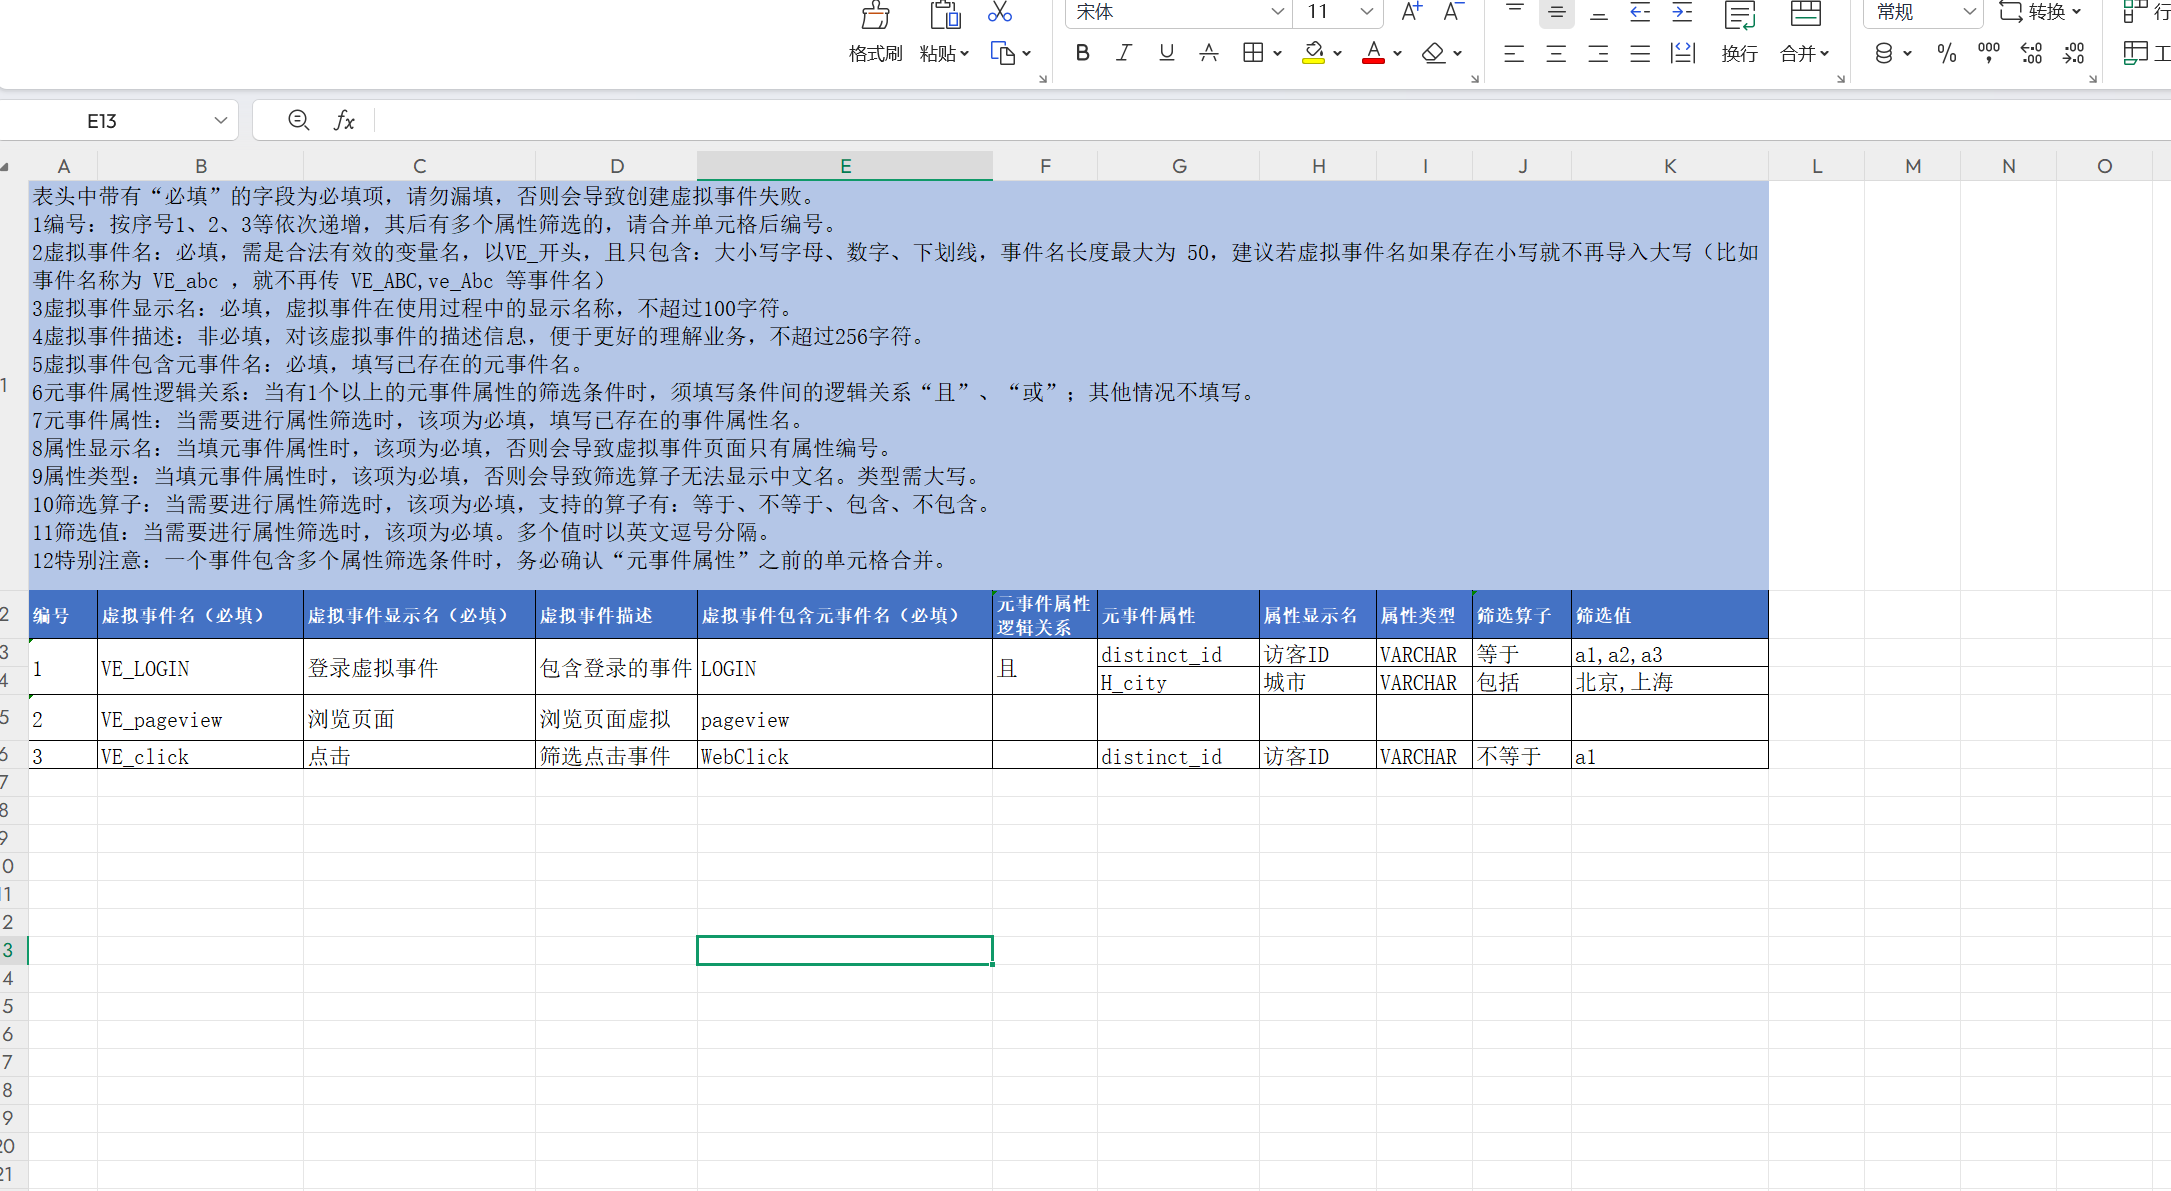
Task: Click the percent style icon
Action: pyautogui.click(x=1946, y=53)
